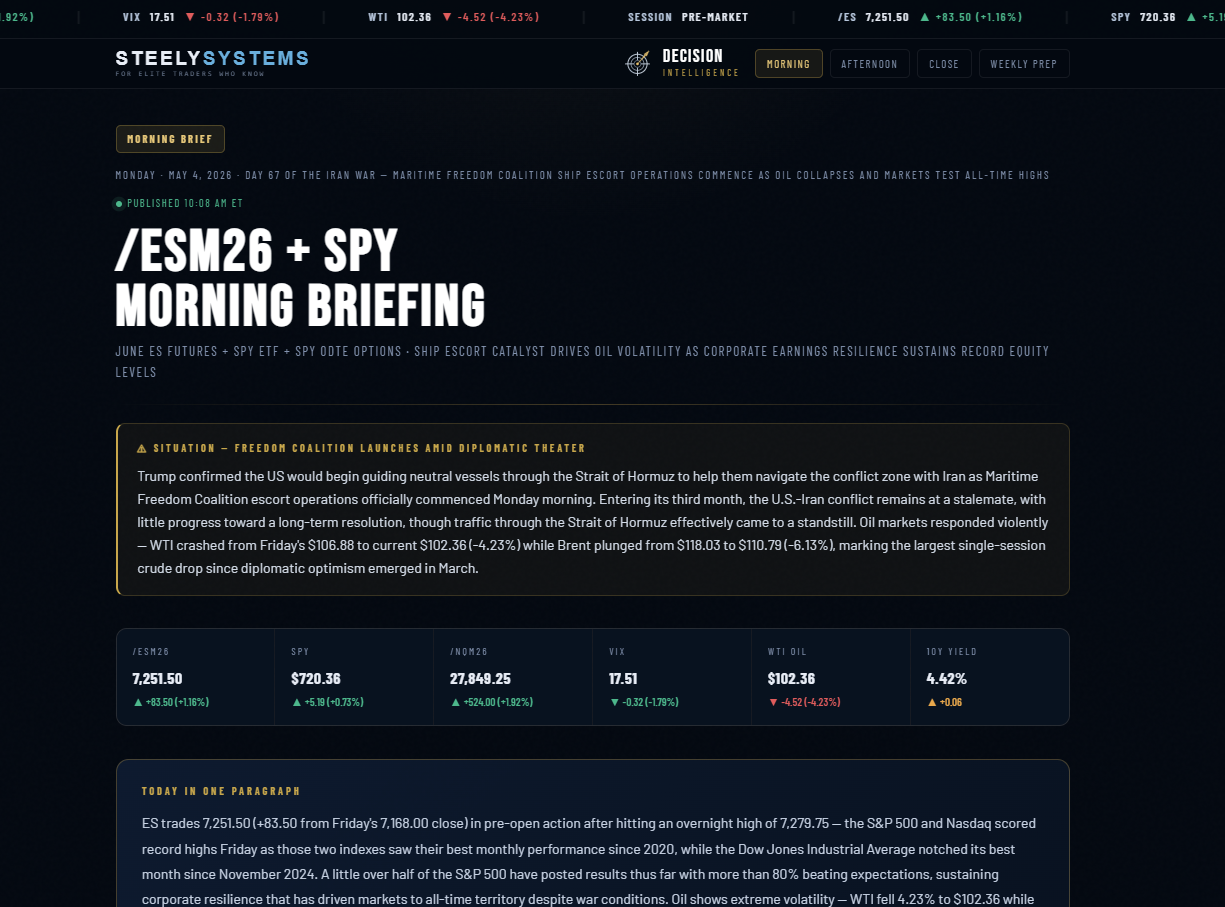Click the /ESM26 + SPY Morning Briefing headline

[300, 277]
